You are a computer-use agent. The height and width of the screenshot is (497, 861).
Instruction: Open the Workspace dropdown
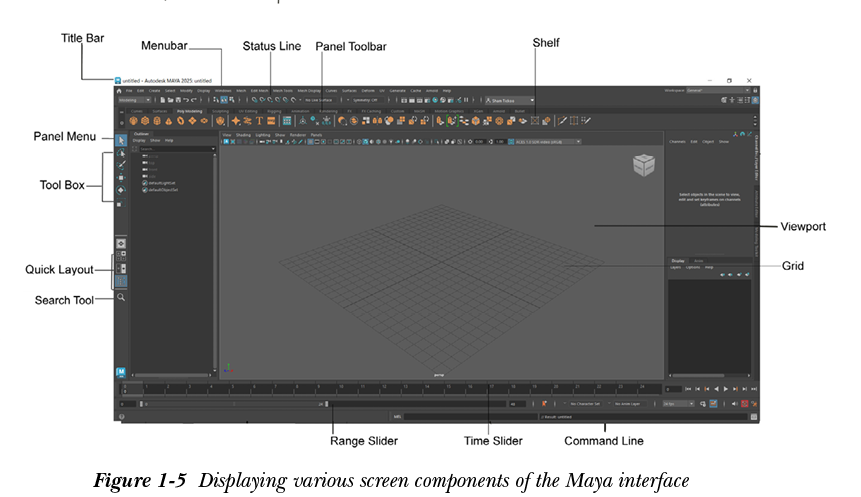(717, 90)
